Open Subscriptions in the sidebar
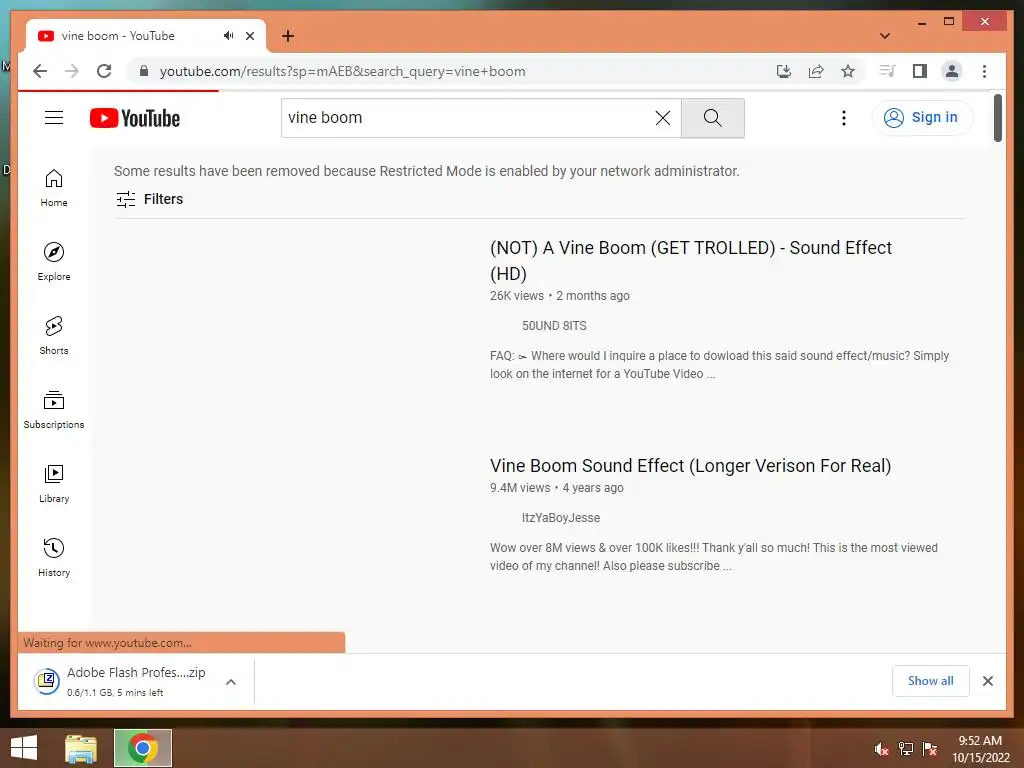The width and height of the screenshot is (1024, 768). [x=54, y=409]
